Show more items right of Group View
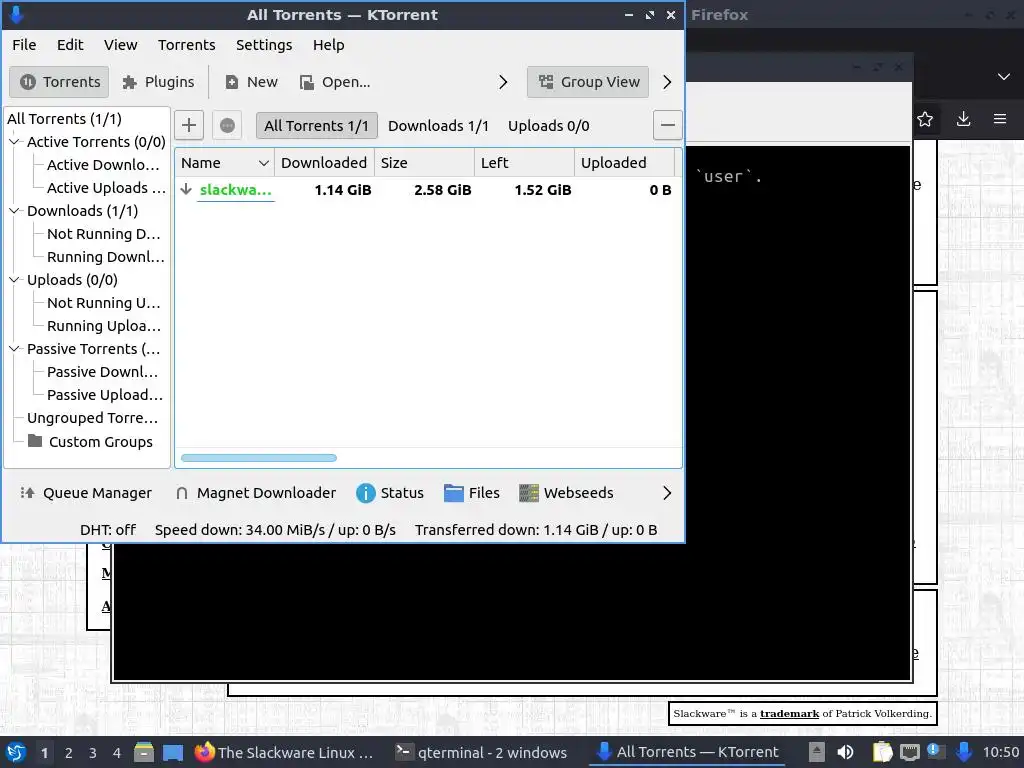 667,82
